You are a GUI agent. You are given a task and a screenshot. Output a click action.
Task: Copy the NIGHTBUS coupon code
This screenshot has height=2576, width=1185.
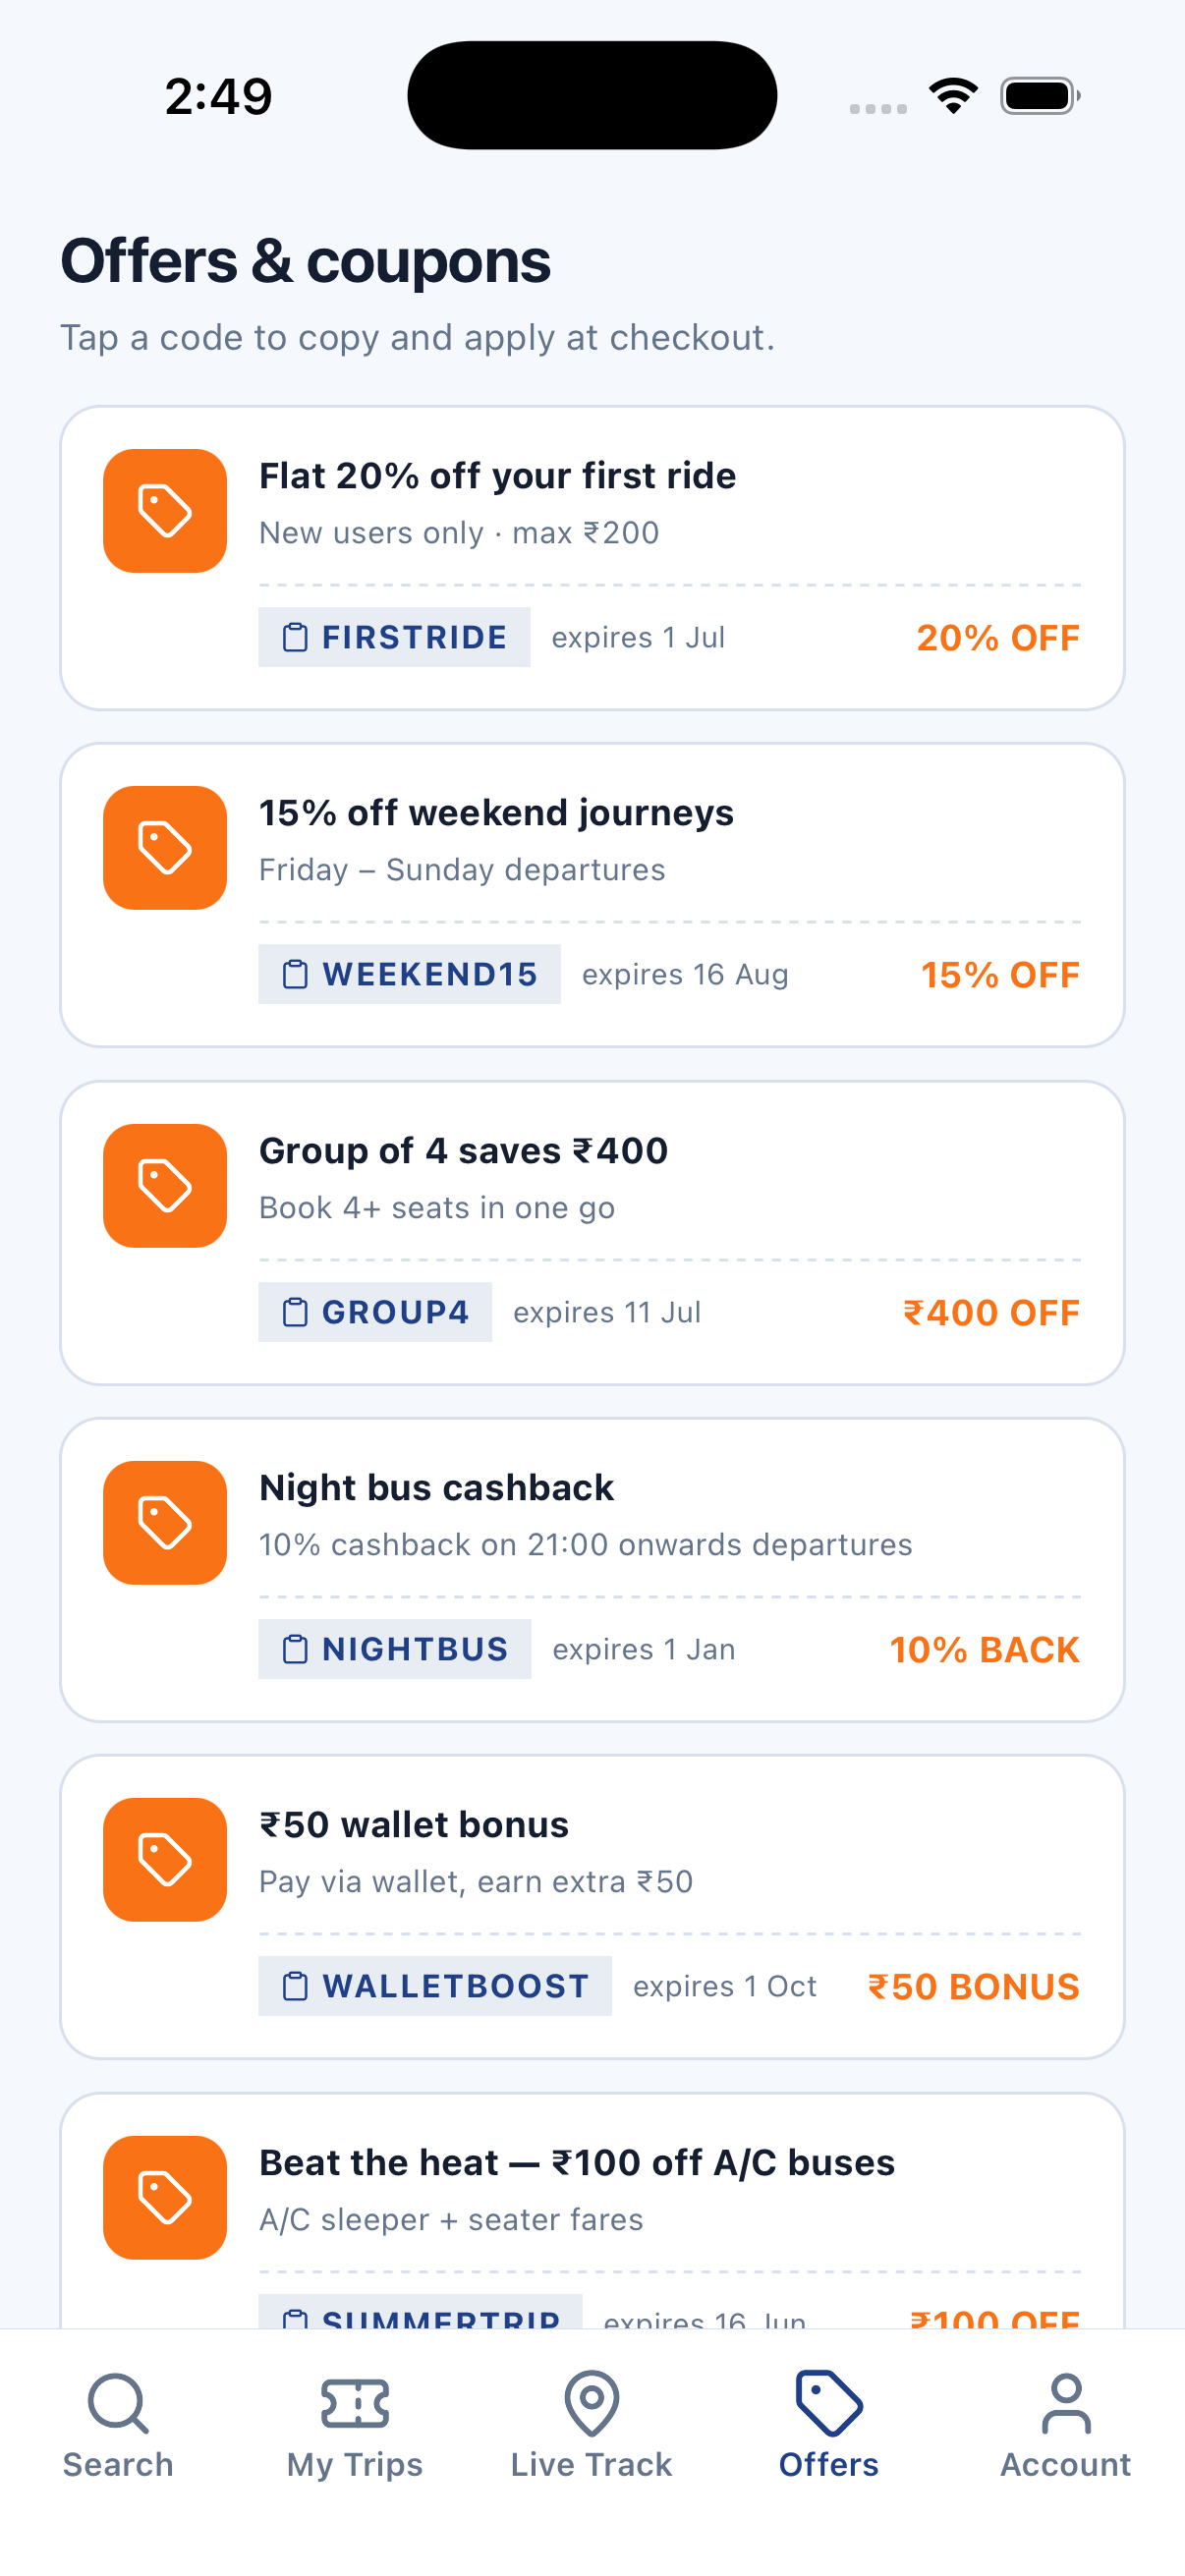(x=395, y=1649)
